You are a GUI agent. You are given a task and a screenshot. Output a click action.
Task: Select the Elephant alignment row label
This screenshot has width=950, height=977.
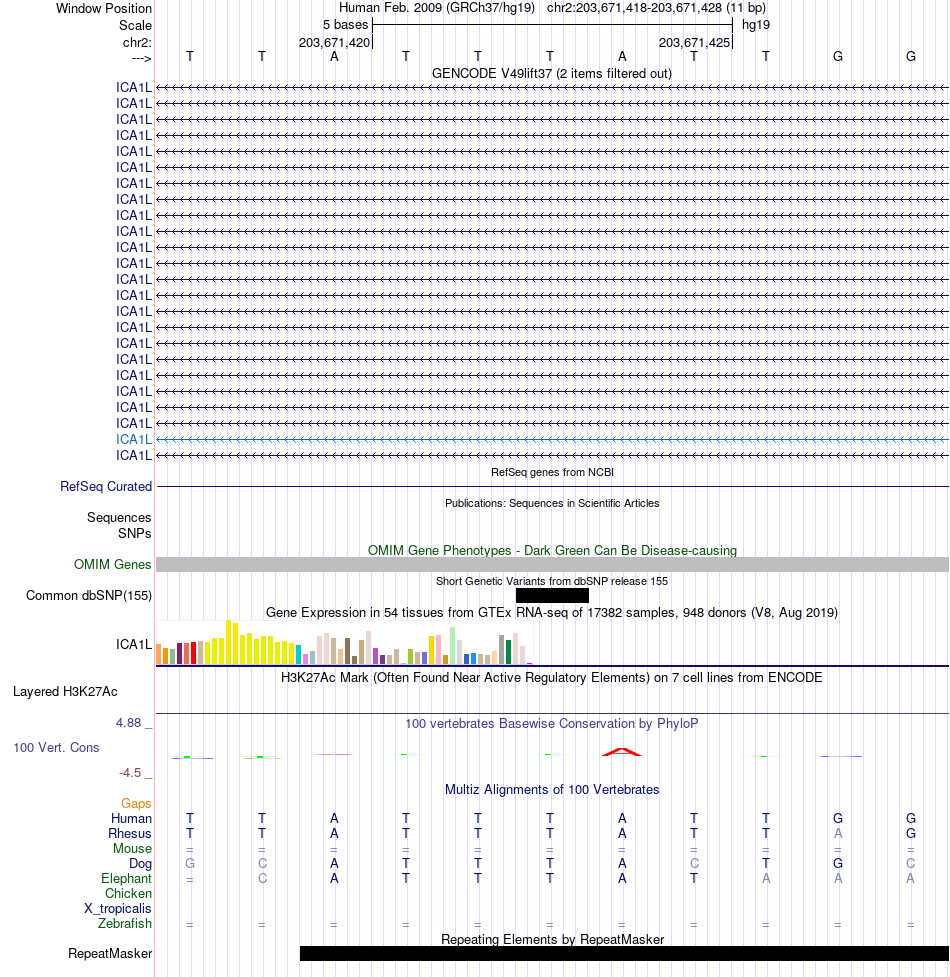tap(126, 879)
